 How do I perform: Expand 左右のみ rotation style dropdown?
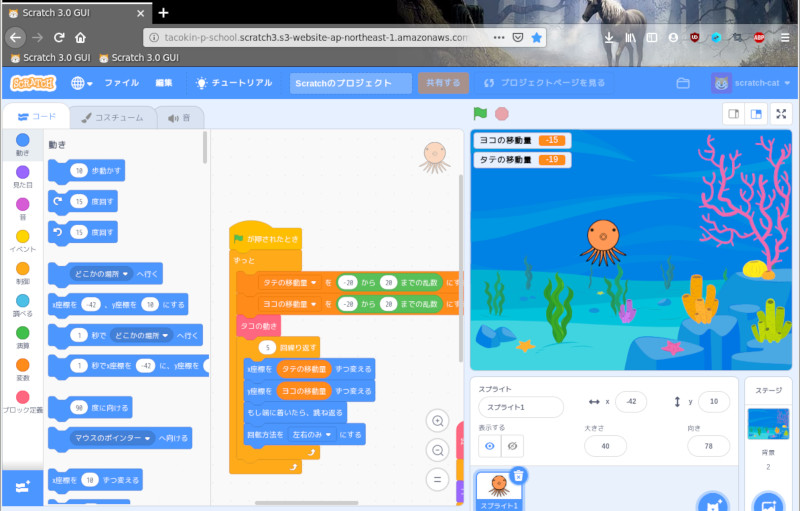tap(311, 435)
